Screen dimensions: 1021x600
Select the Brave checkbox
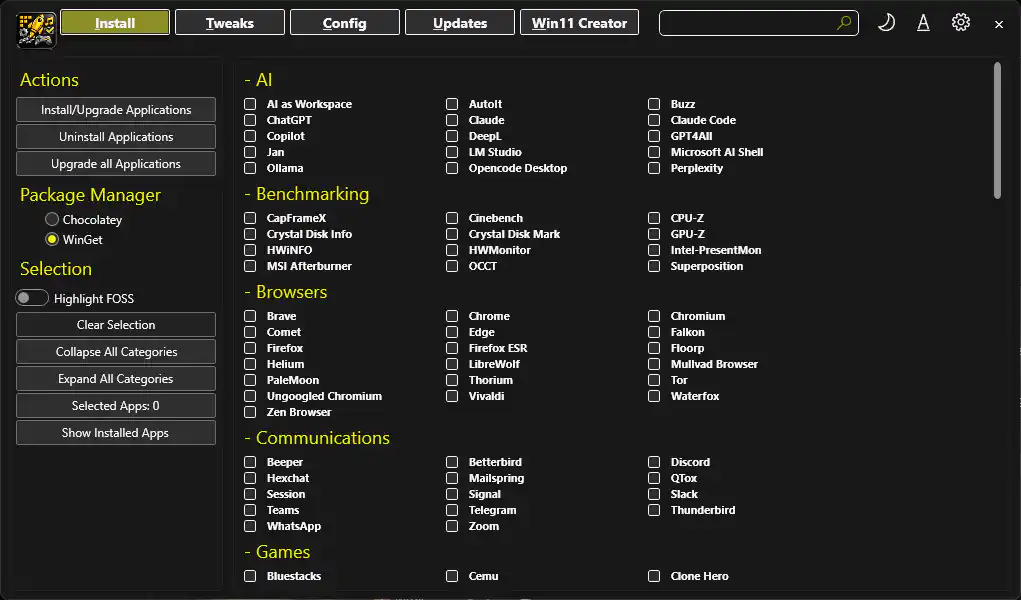(250, 316)
